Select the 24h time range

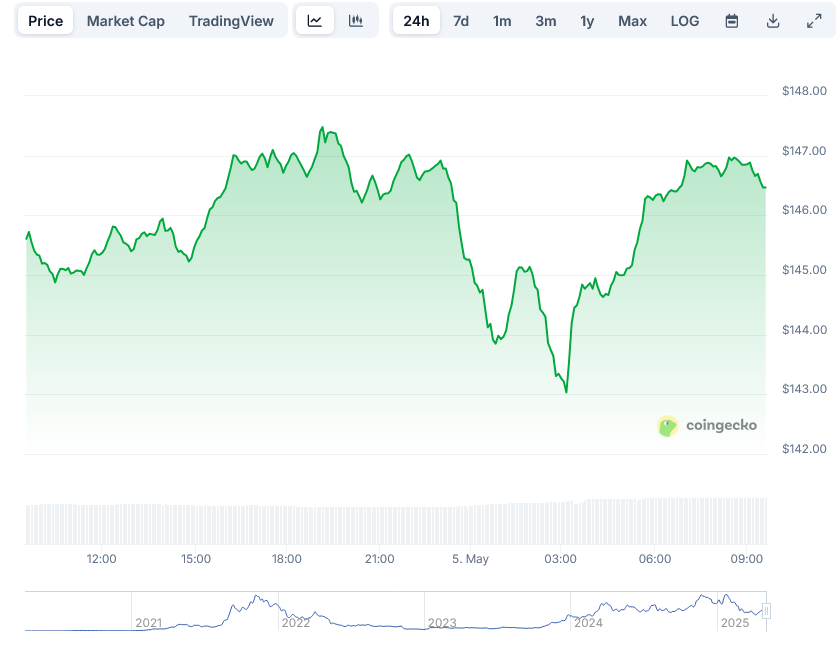[x=416, y=21]
